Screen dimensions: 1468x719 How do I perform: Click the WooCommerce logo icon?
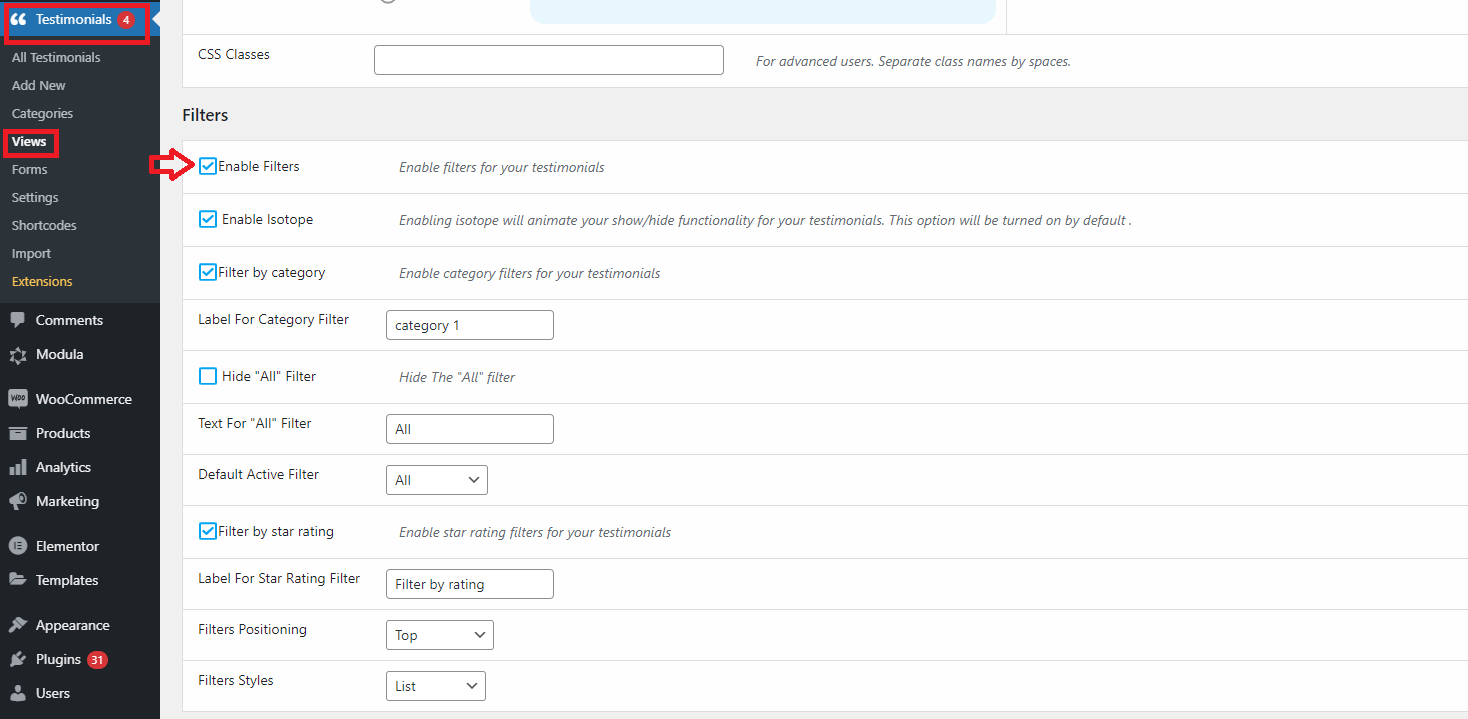(18, 399)
